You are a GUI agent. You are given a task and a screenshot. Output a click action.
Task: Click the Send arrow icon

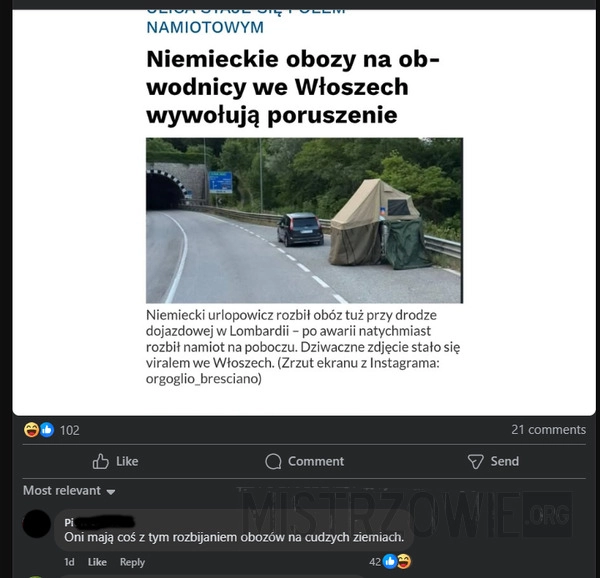pyautogui.click(x=476, y=461)
